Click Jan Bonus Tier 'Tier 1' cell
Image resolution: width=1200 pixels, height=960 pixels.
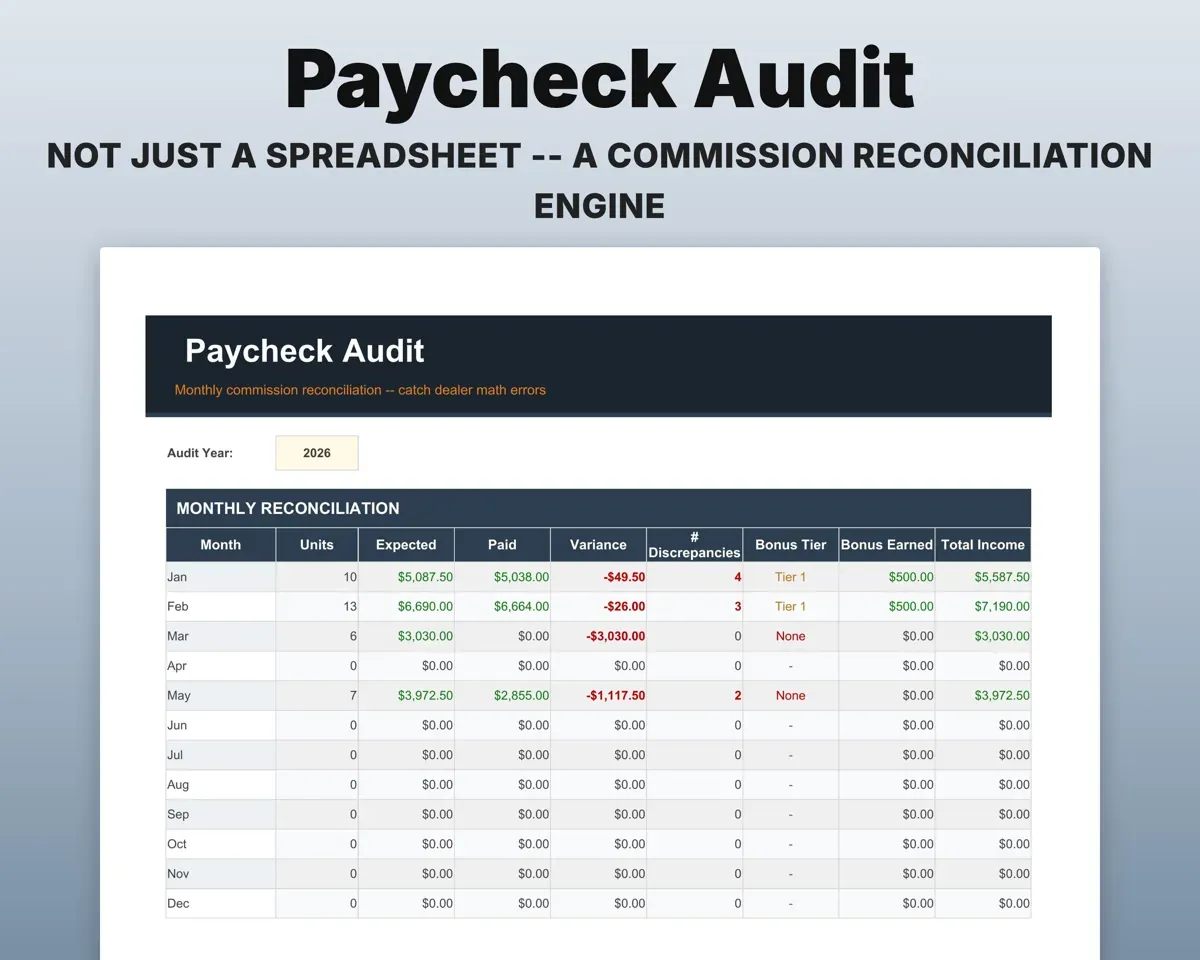click(791, 577)
